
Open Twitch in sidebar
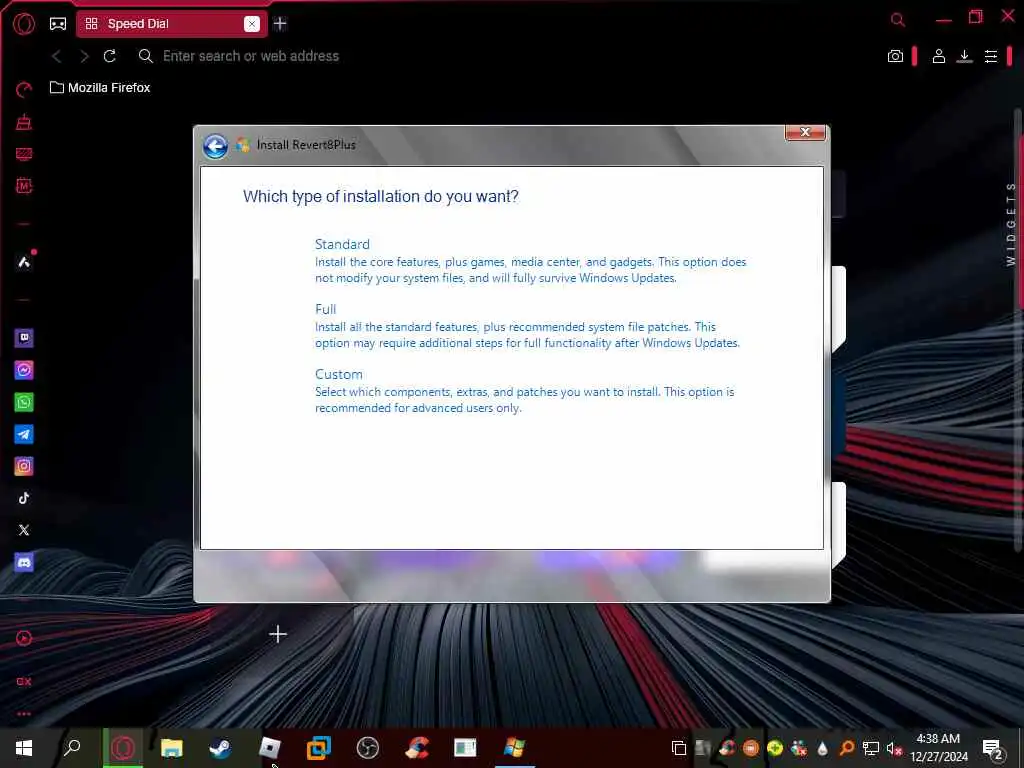24,338
